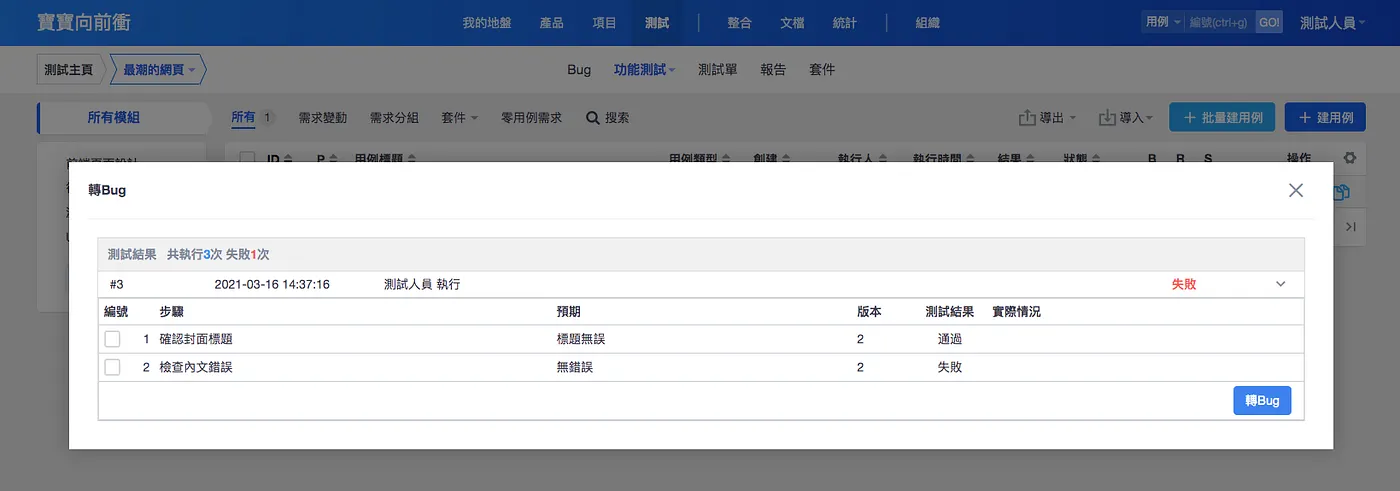Click the 建用例 button
The image size is (1400, 491).
click(1325, 118)
